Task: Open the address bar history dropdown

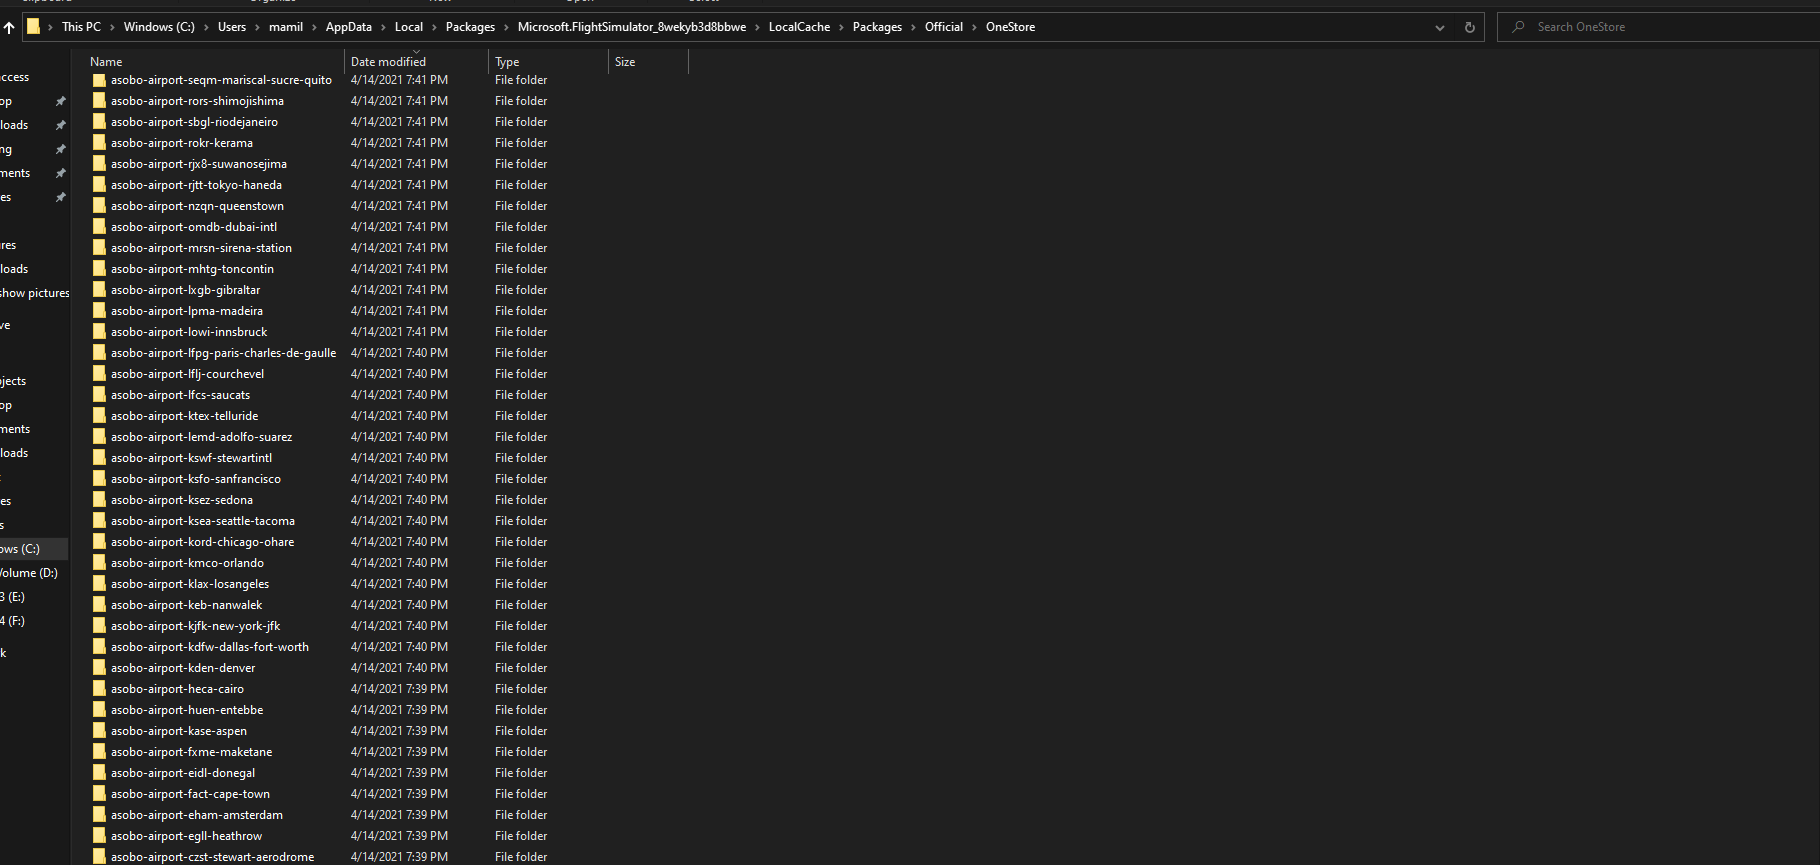Action: 1439,28
